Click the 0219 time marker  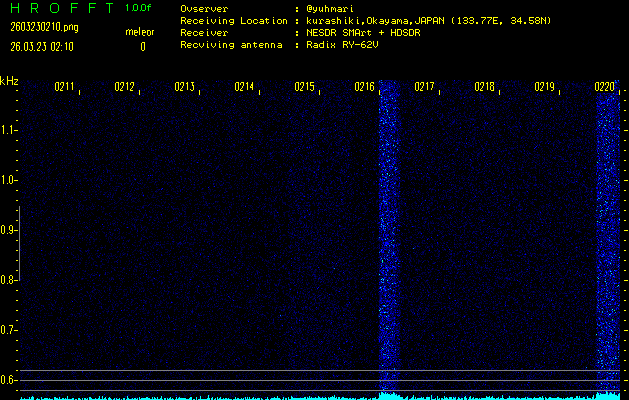click(544, 87)
